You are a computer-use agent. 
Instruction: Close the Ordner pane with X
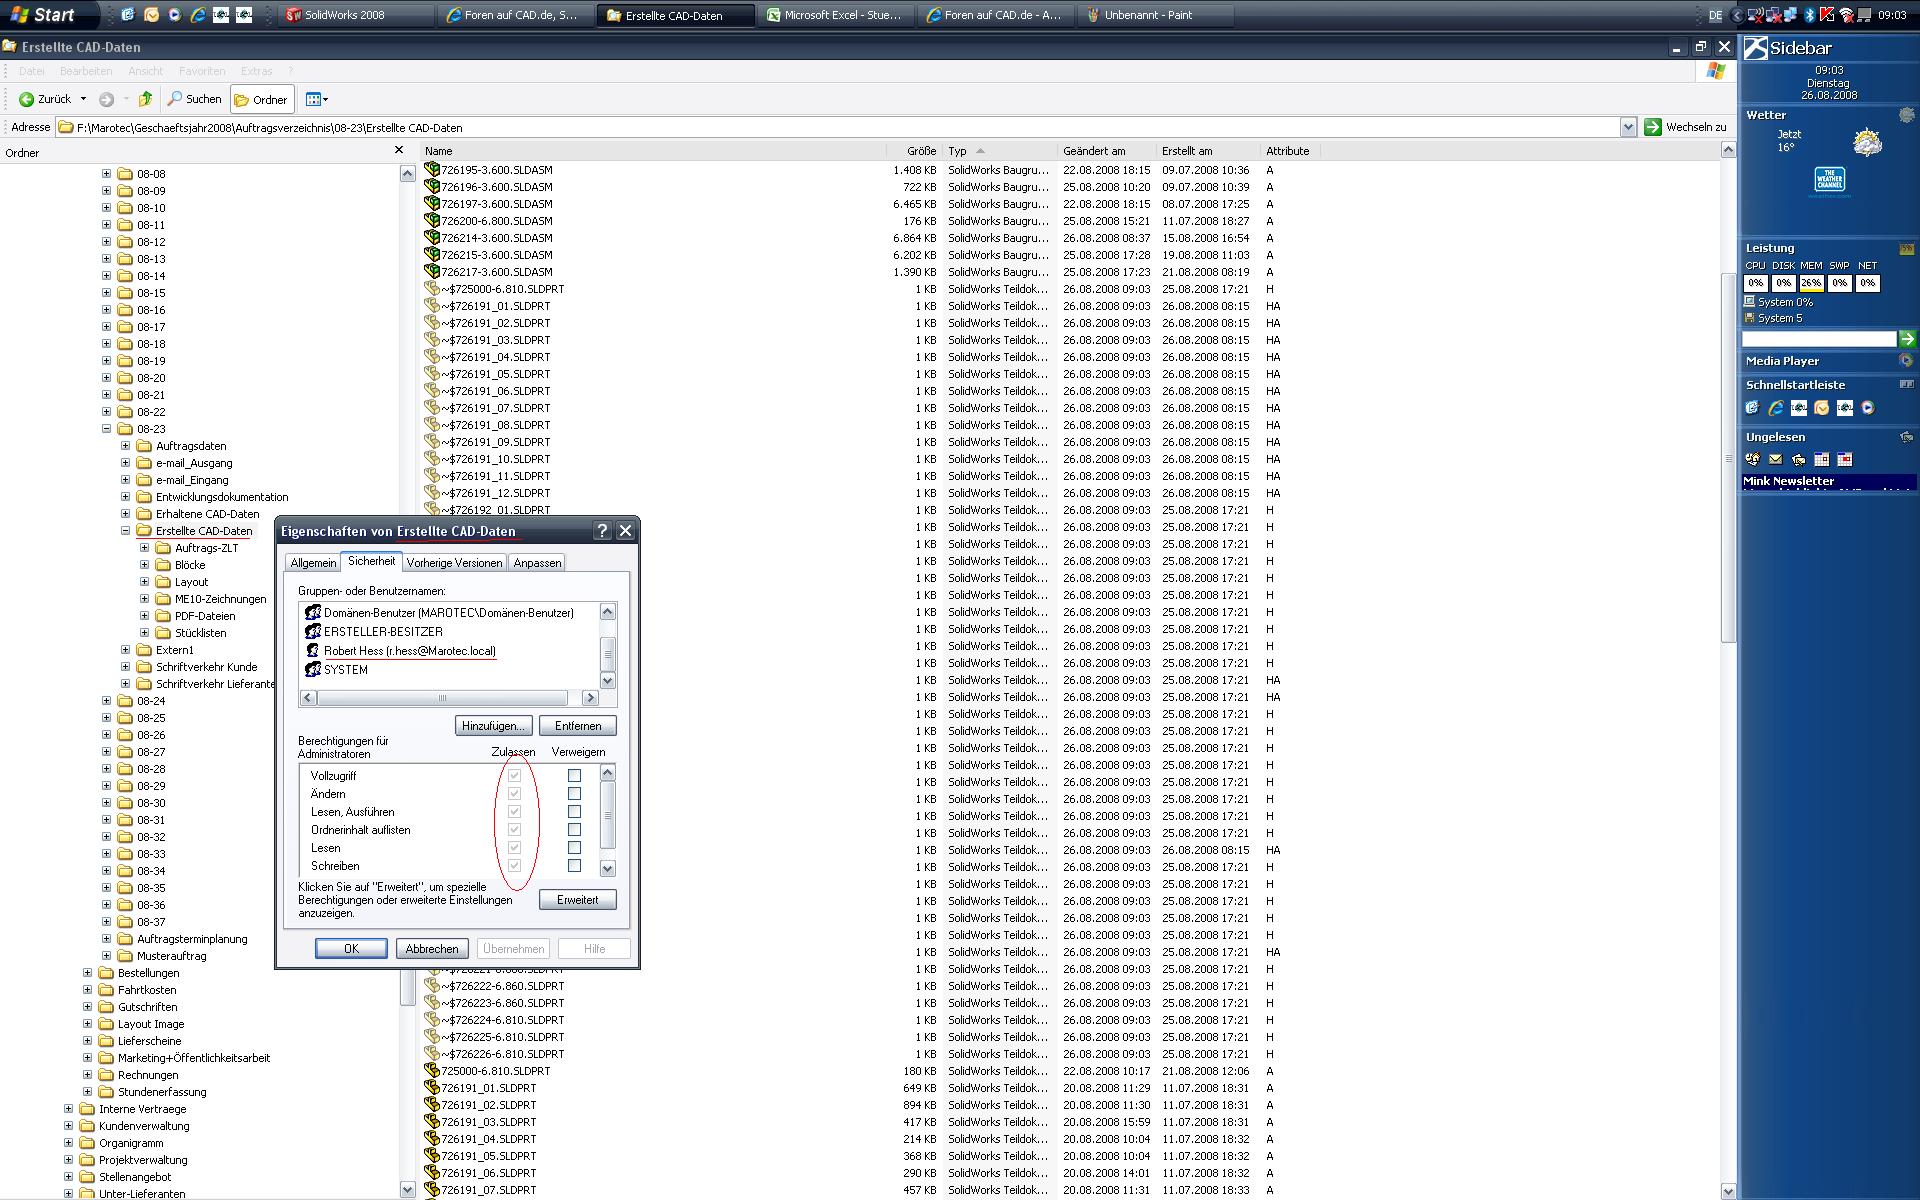point(399,150)
